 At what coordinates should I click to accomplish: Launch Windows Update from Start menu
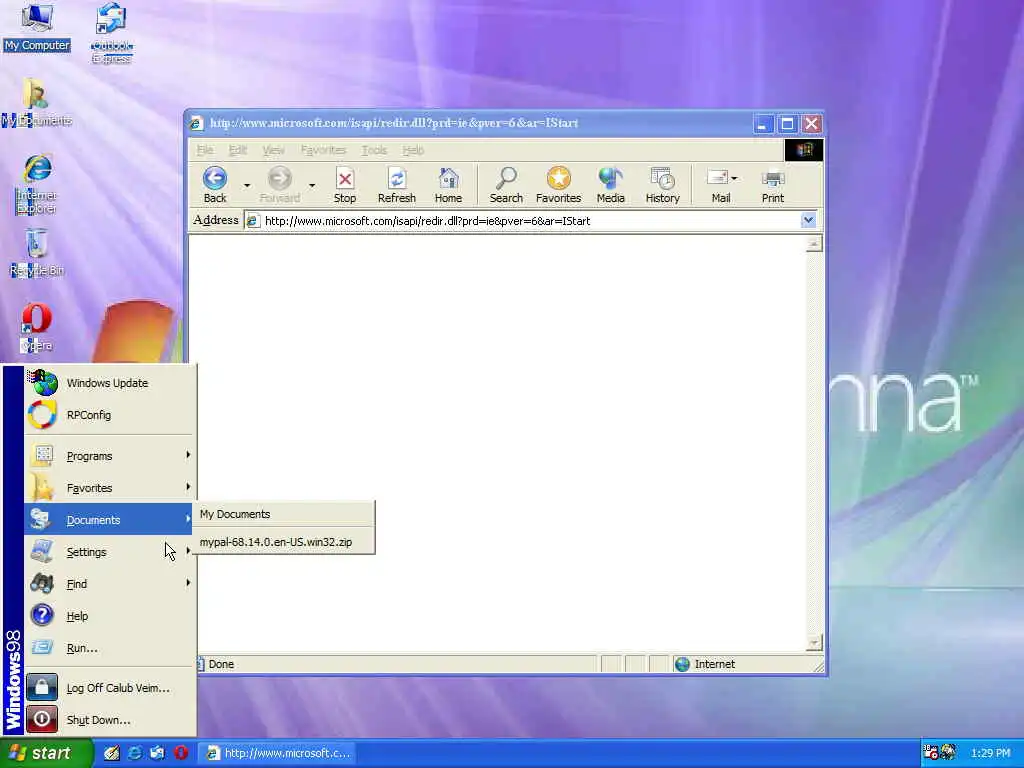(110, 383)
